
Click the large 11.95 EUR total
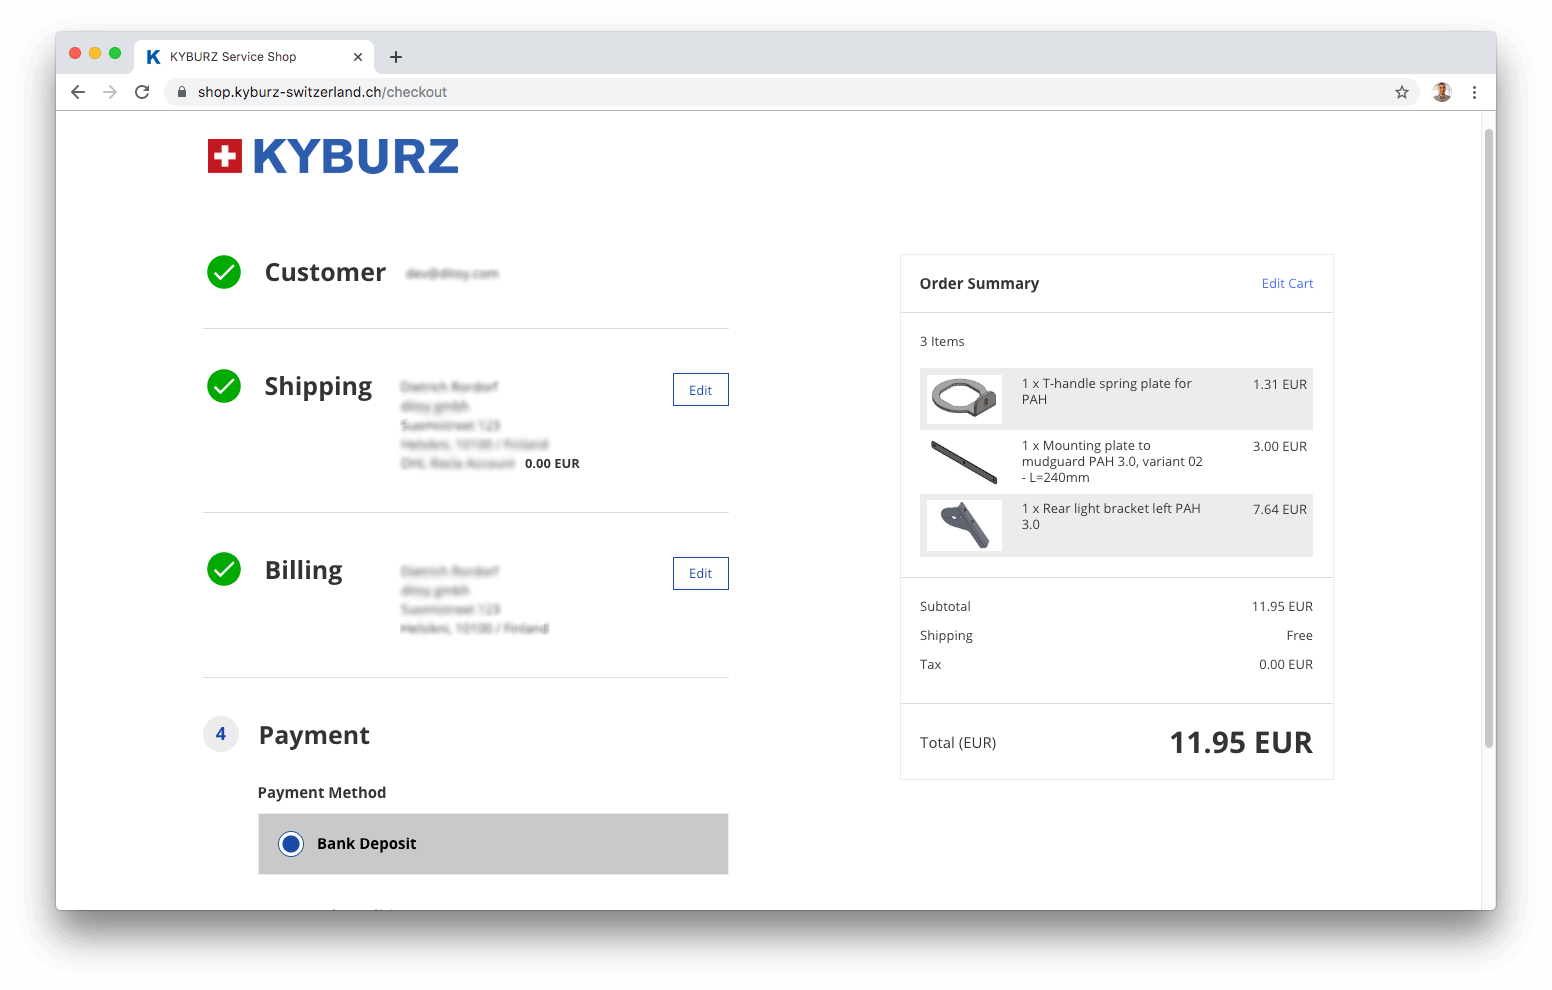click(x=1241, y=743)
